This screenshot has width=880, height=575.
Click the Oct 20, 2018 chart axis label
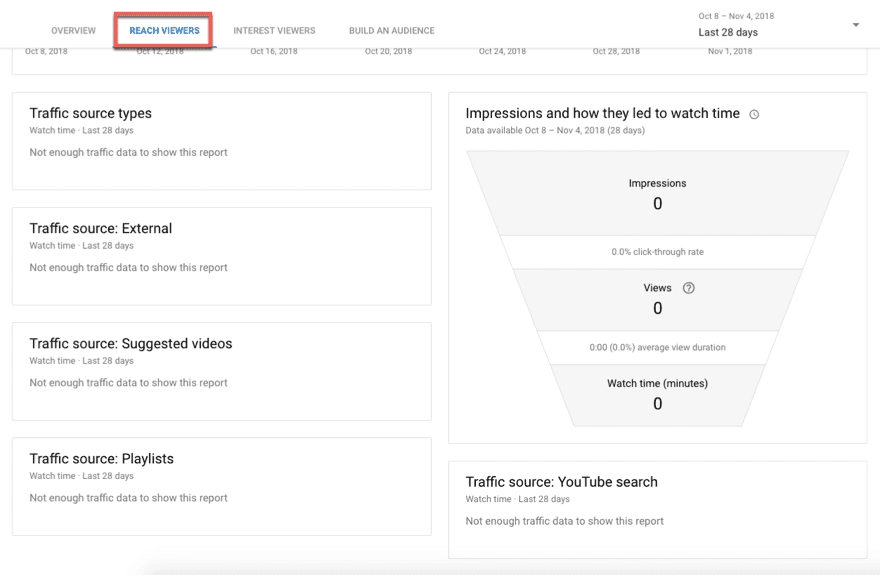(x=388, y=51)
